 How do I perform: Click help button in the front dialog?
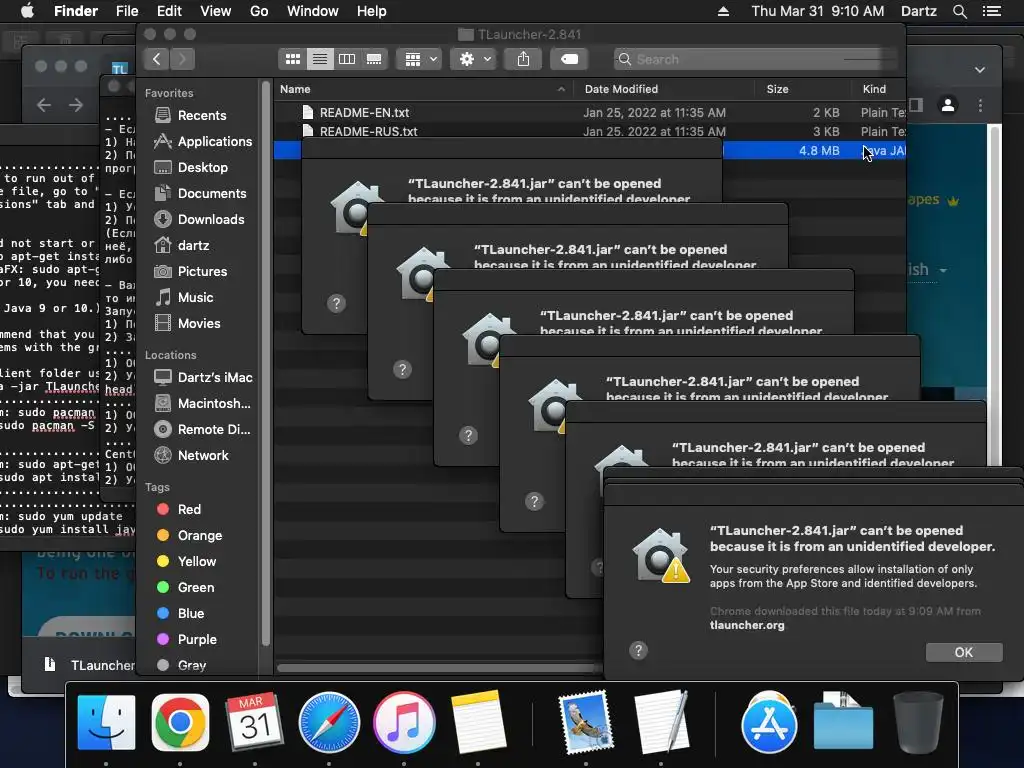tap(639, 650)
